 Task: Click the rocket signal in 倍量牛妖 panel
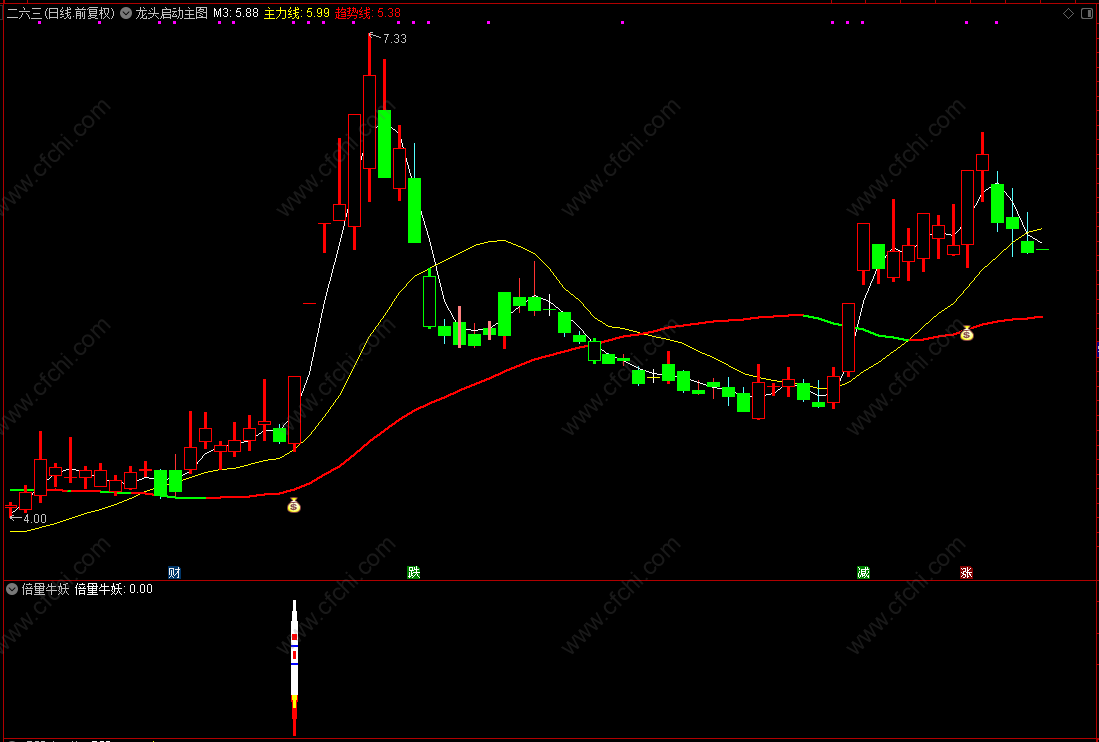point(294,667)
